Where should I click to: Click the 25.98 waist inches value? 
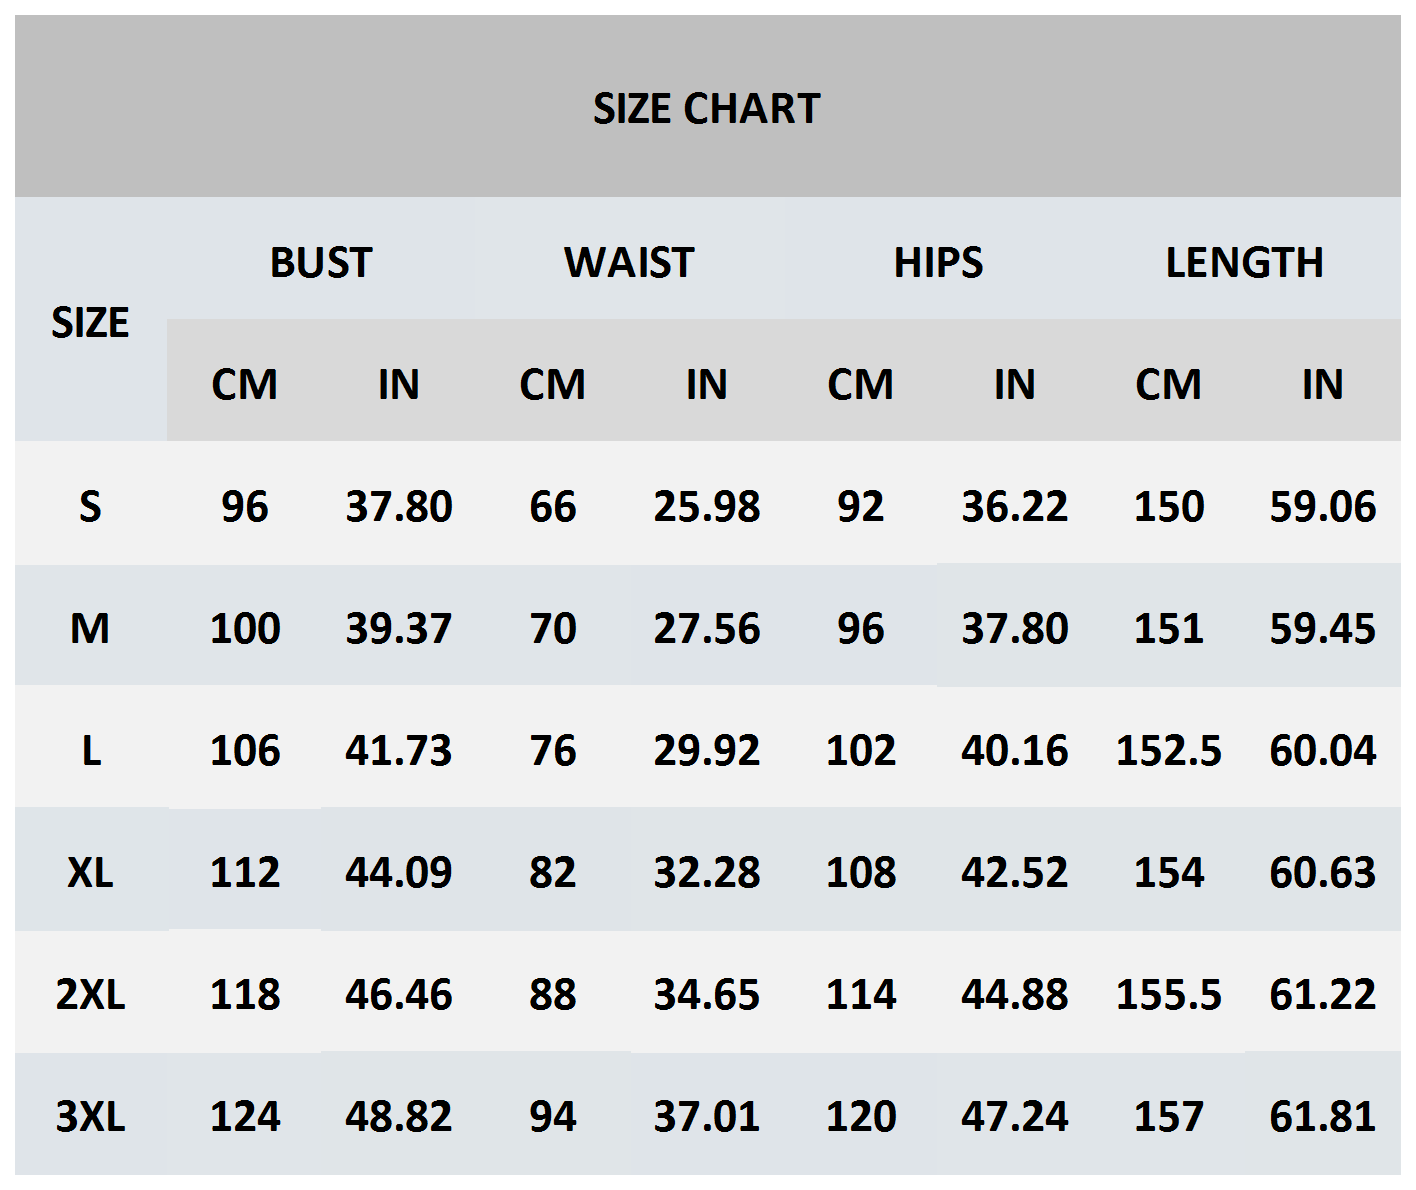706,506
